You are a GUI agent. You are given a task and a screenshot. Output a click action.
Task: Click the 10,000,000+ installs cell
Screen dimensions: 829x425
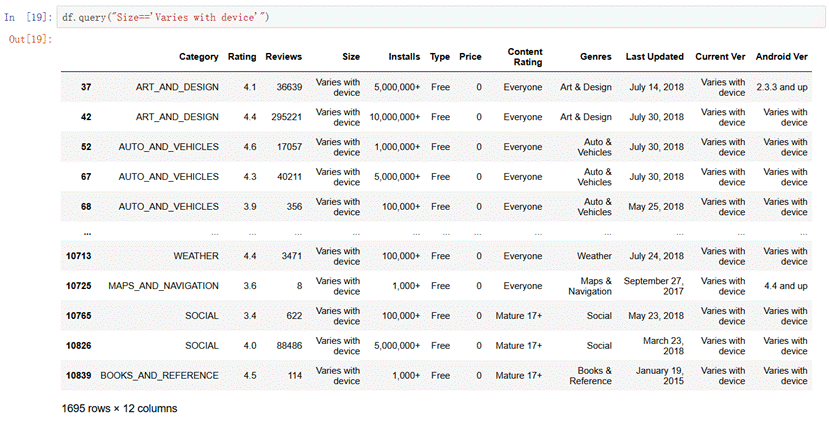click(395, 117)
